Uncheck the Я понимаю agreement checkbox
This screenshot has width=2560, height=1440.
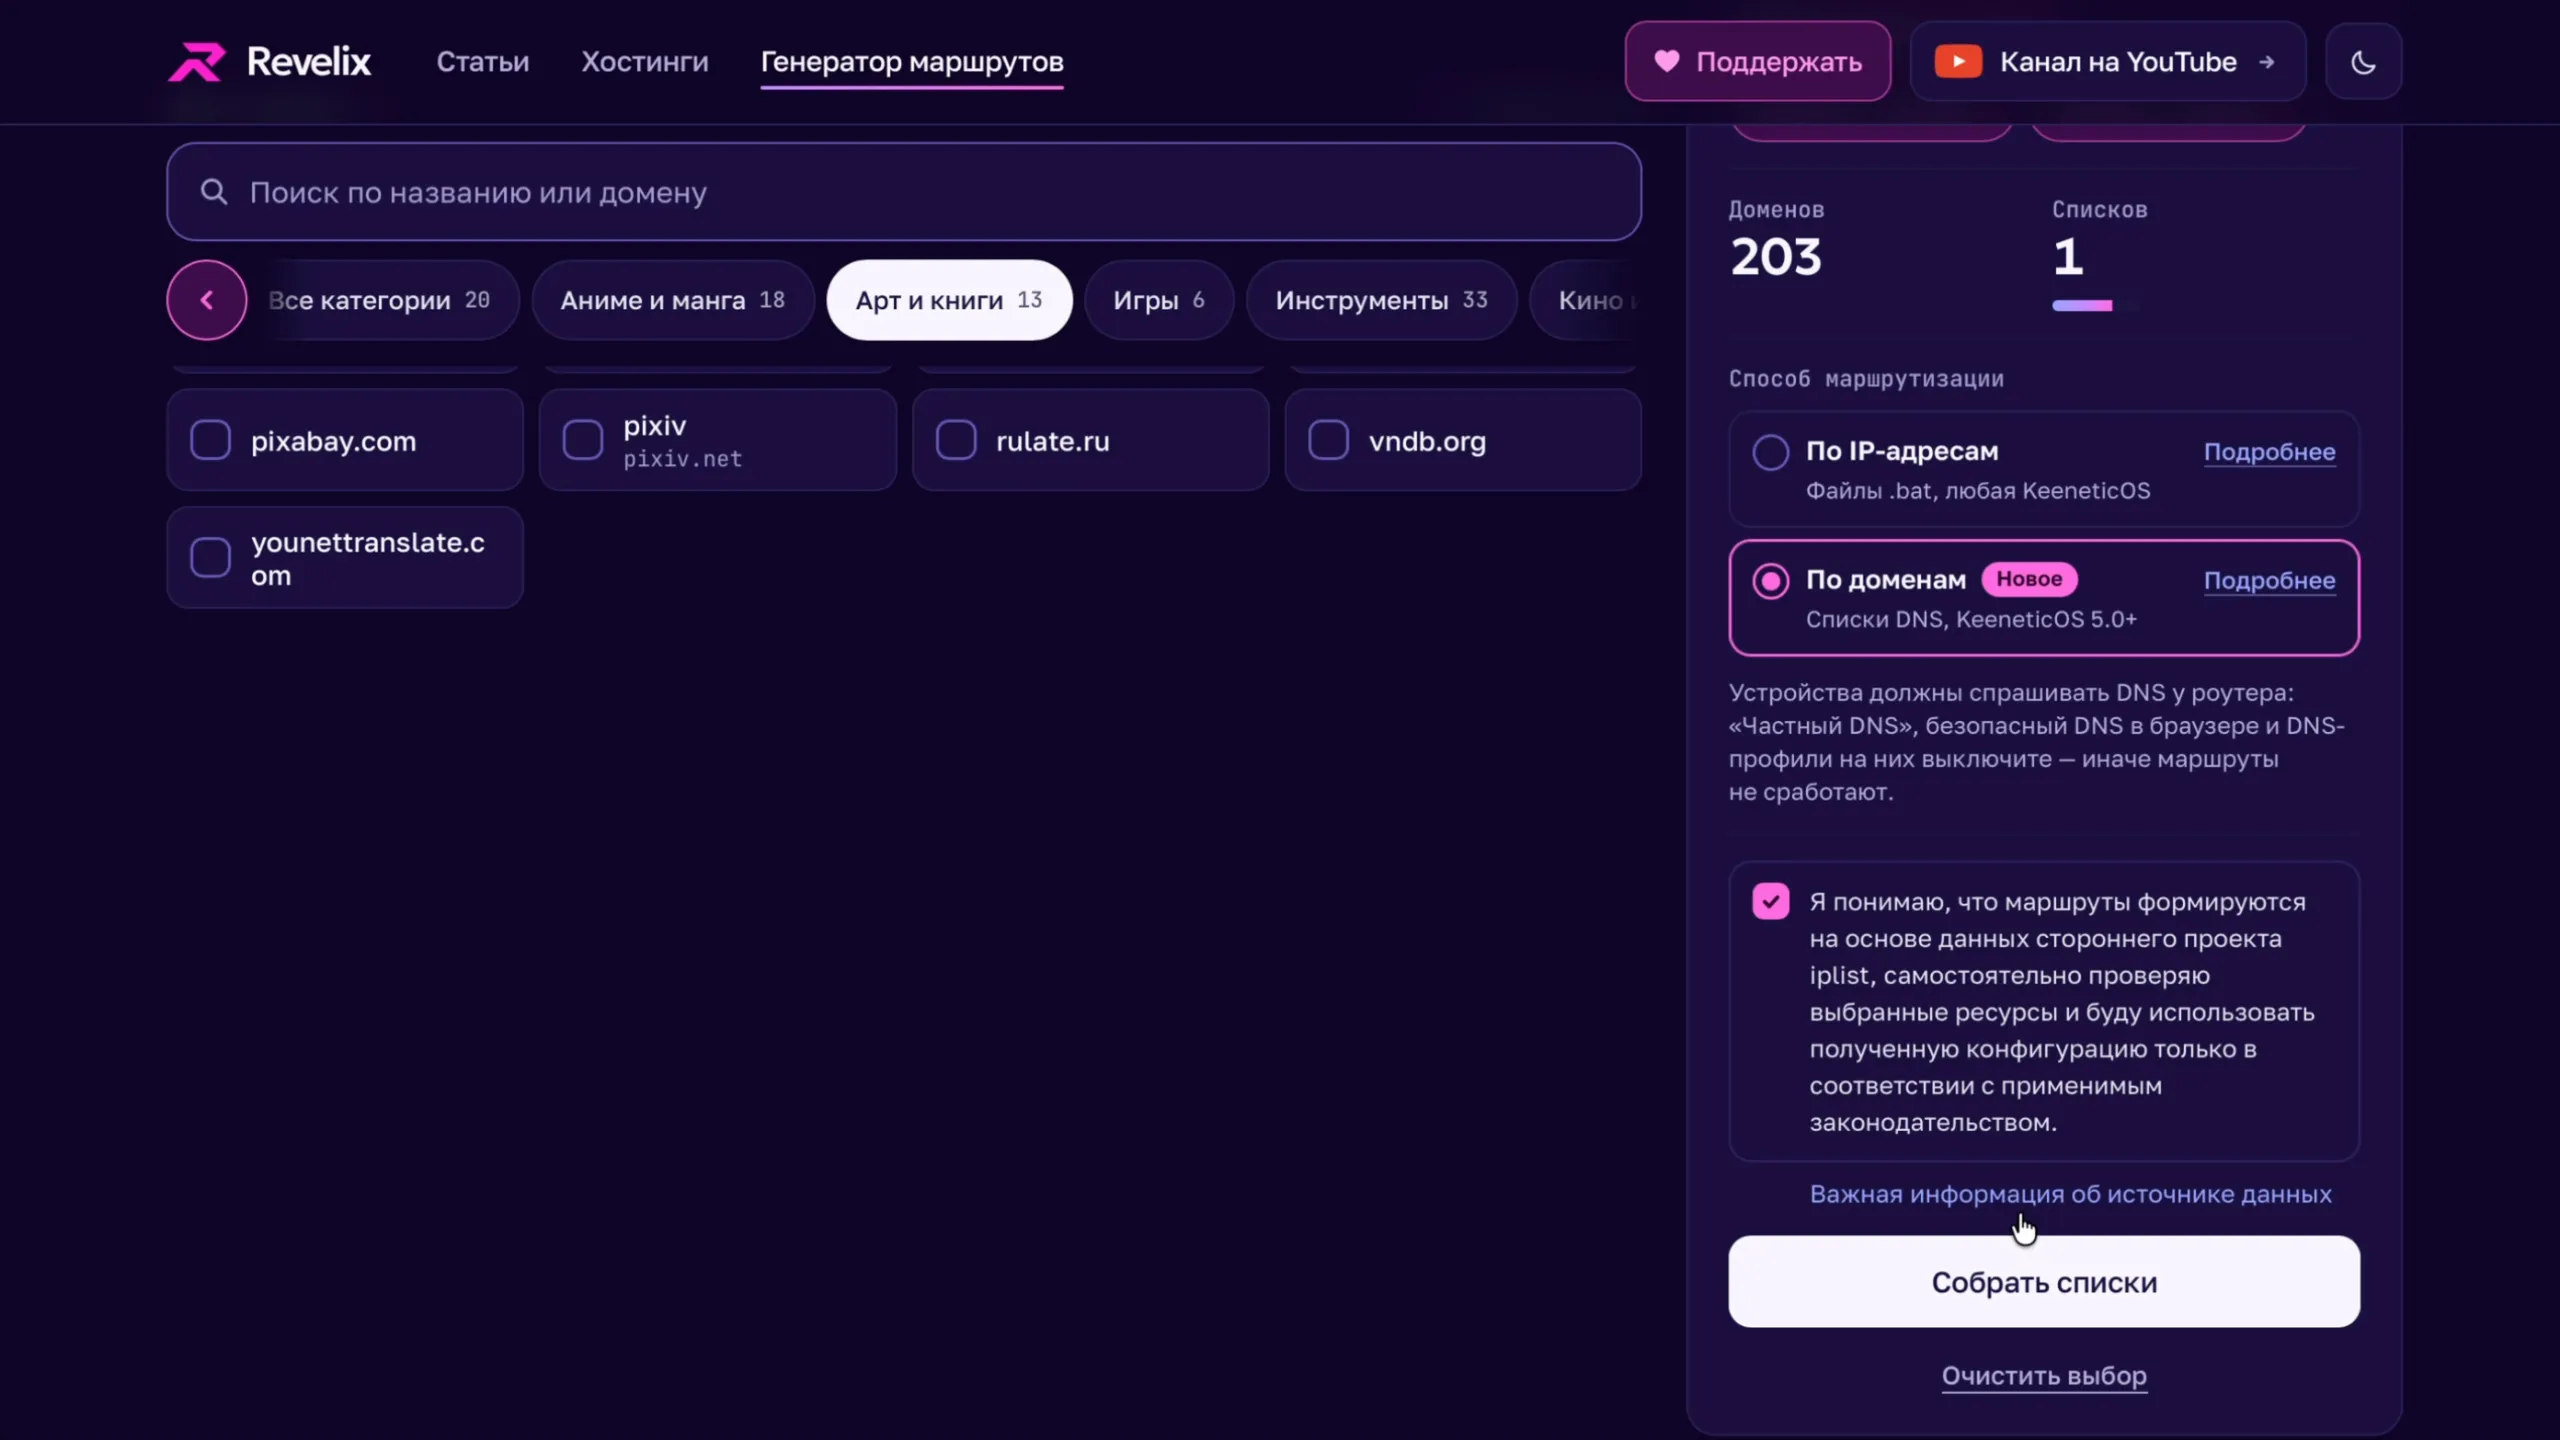tap(1770, 901)
